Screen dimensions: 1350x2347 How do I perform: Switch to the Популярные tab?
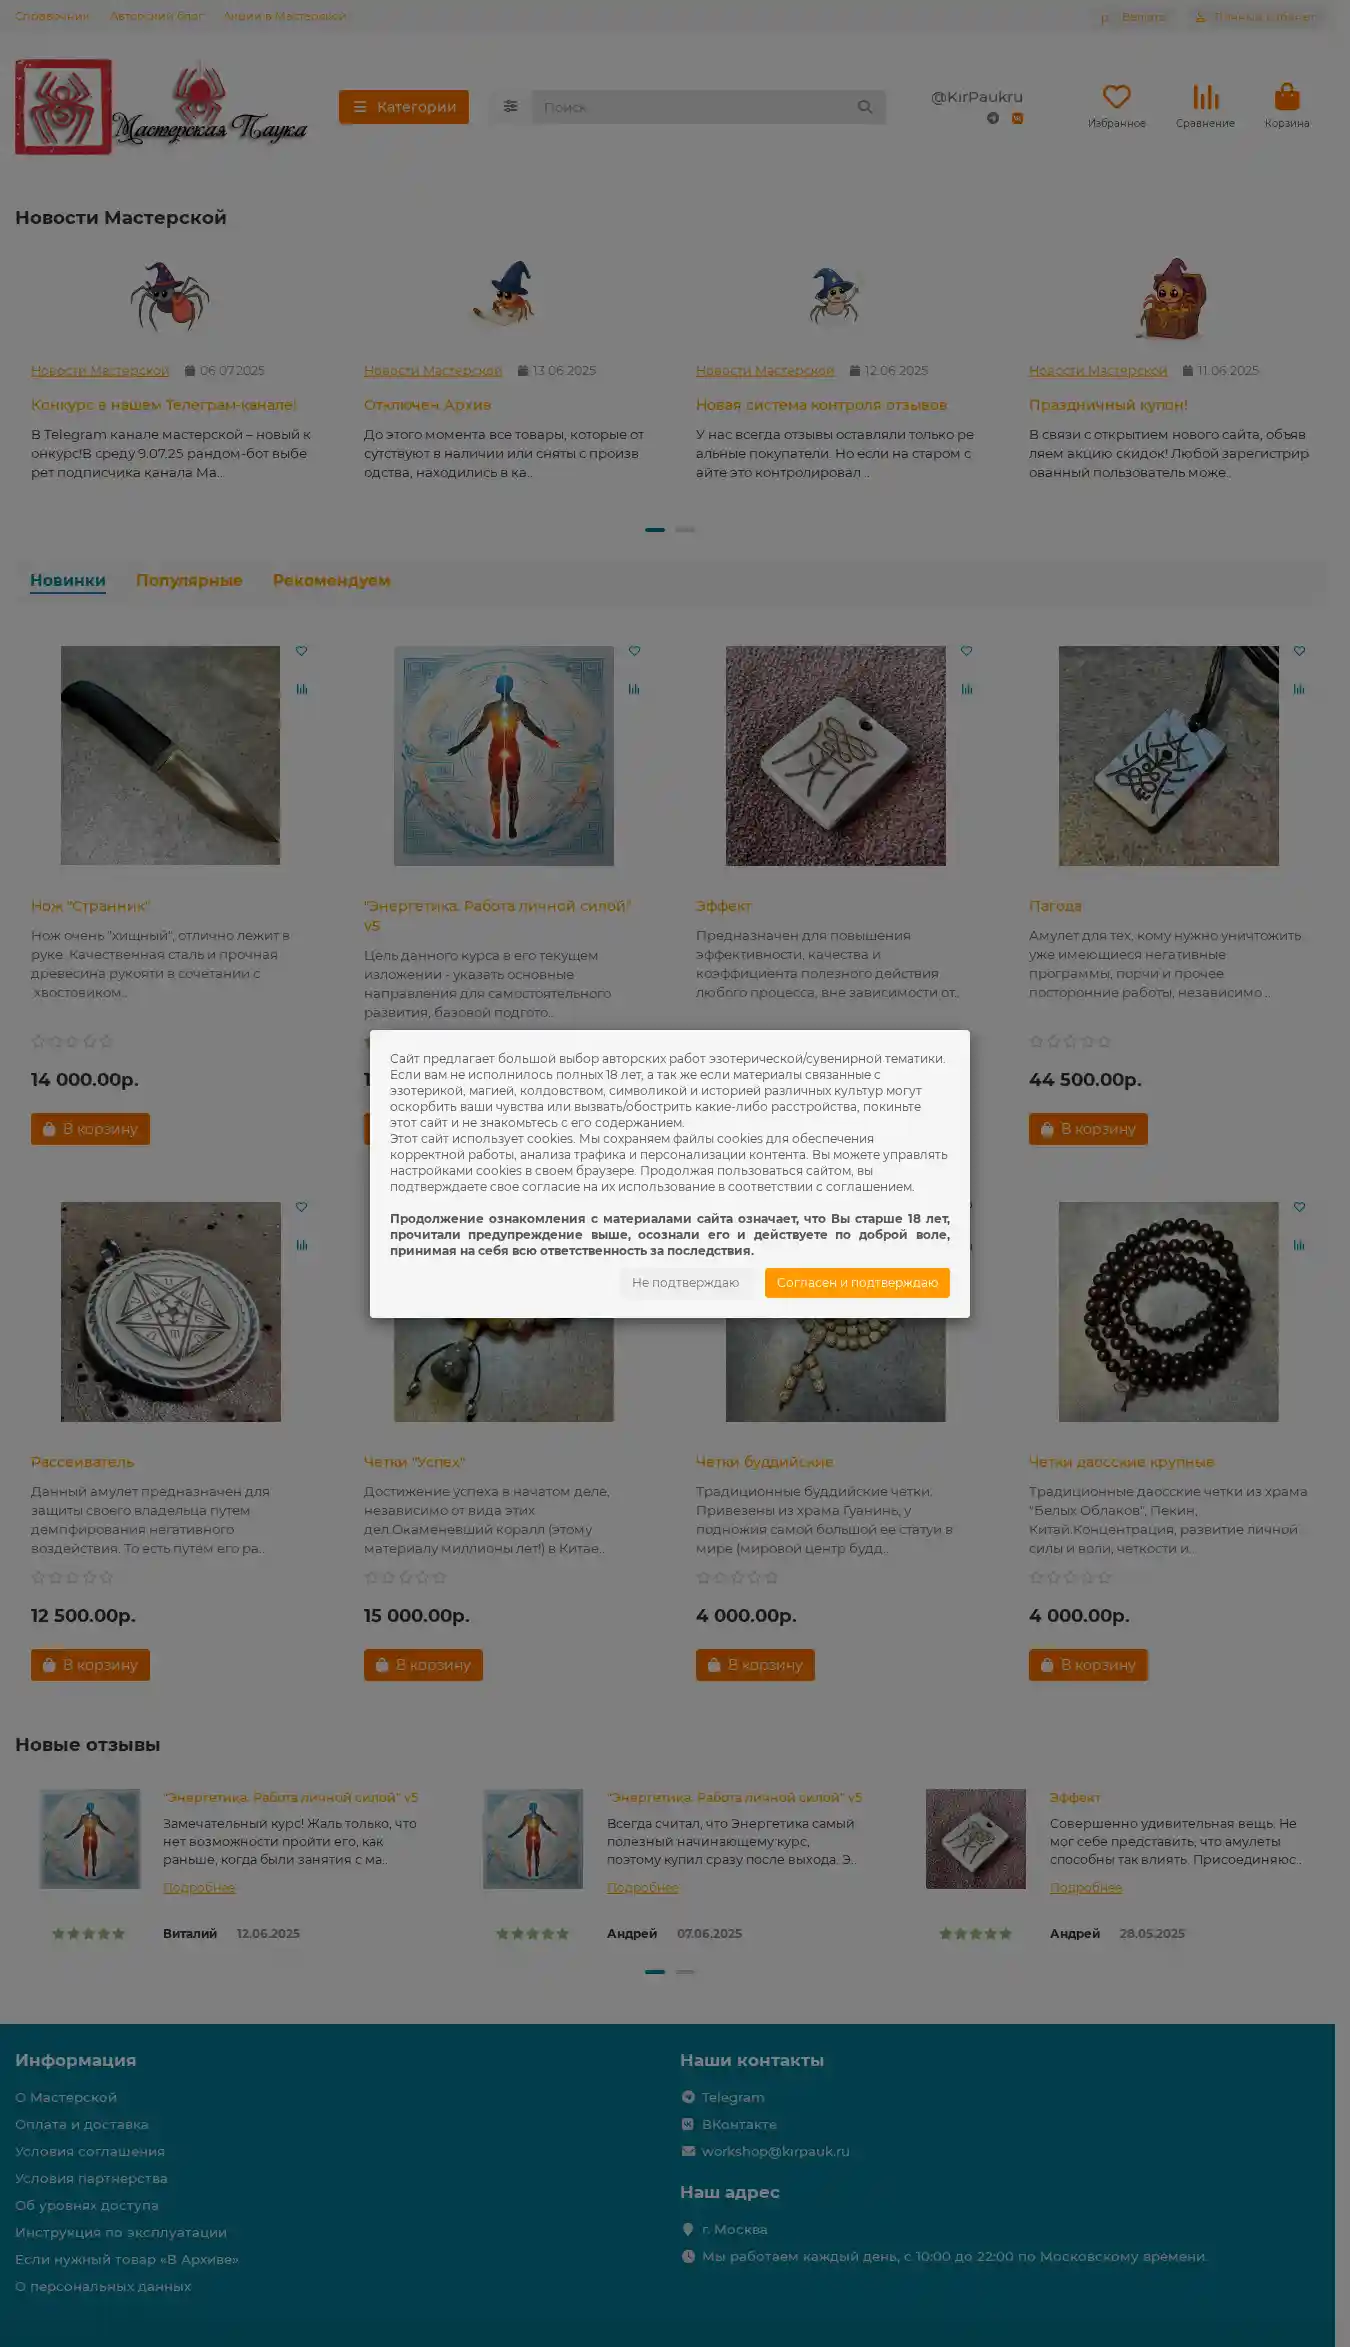pyautogui.click(x=189, y=580)
